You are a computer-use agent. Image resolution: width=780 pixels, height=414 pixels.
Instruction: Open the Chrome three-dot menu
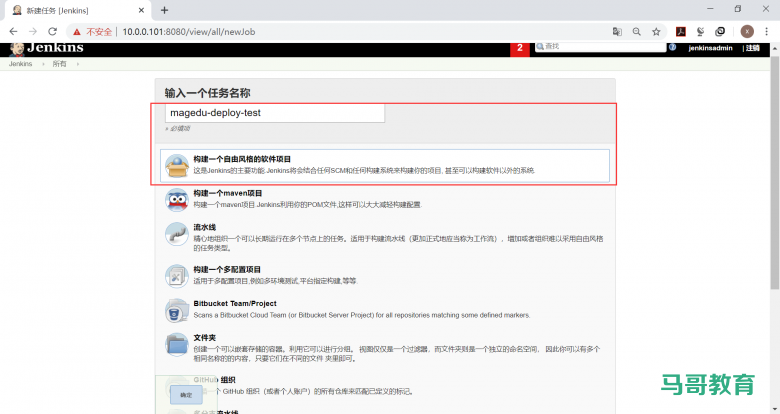pyautogui.click(x=767, y=32)
